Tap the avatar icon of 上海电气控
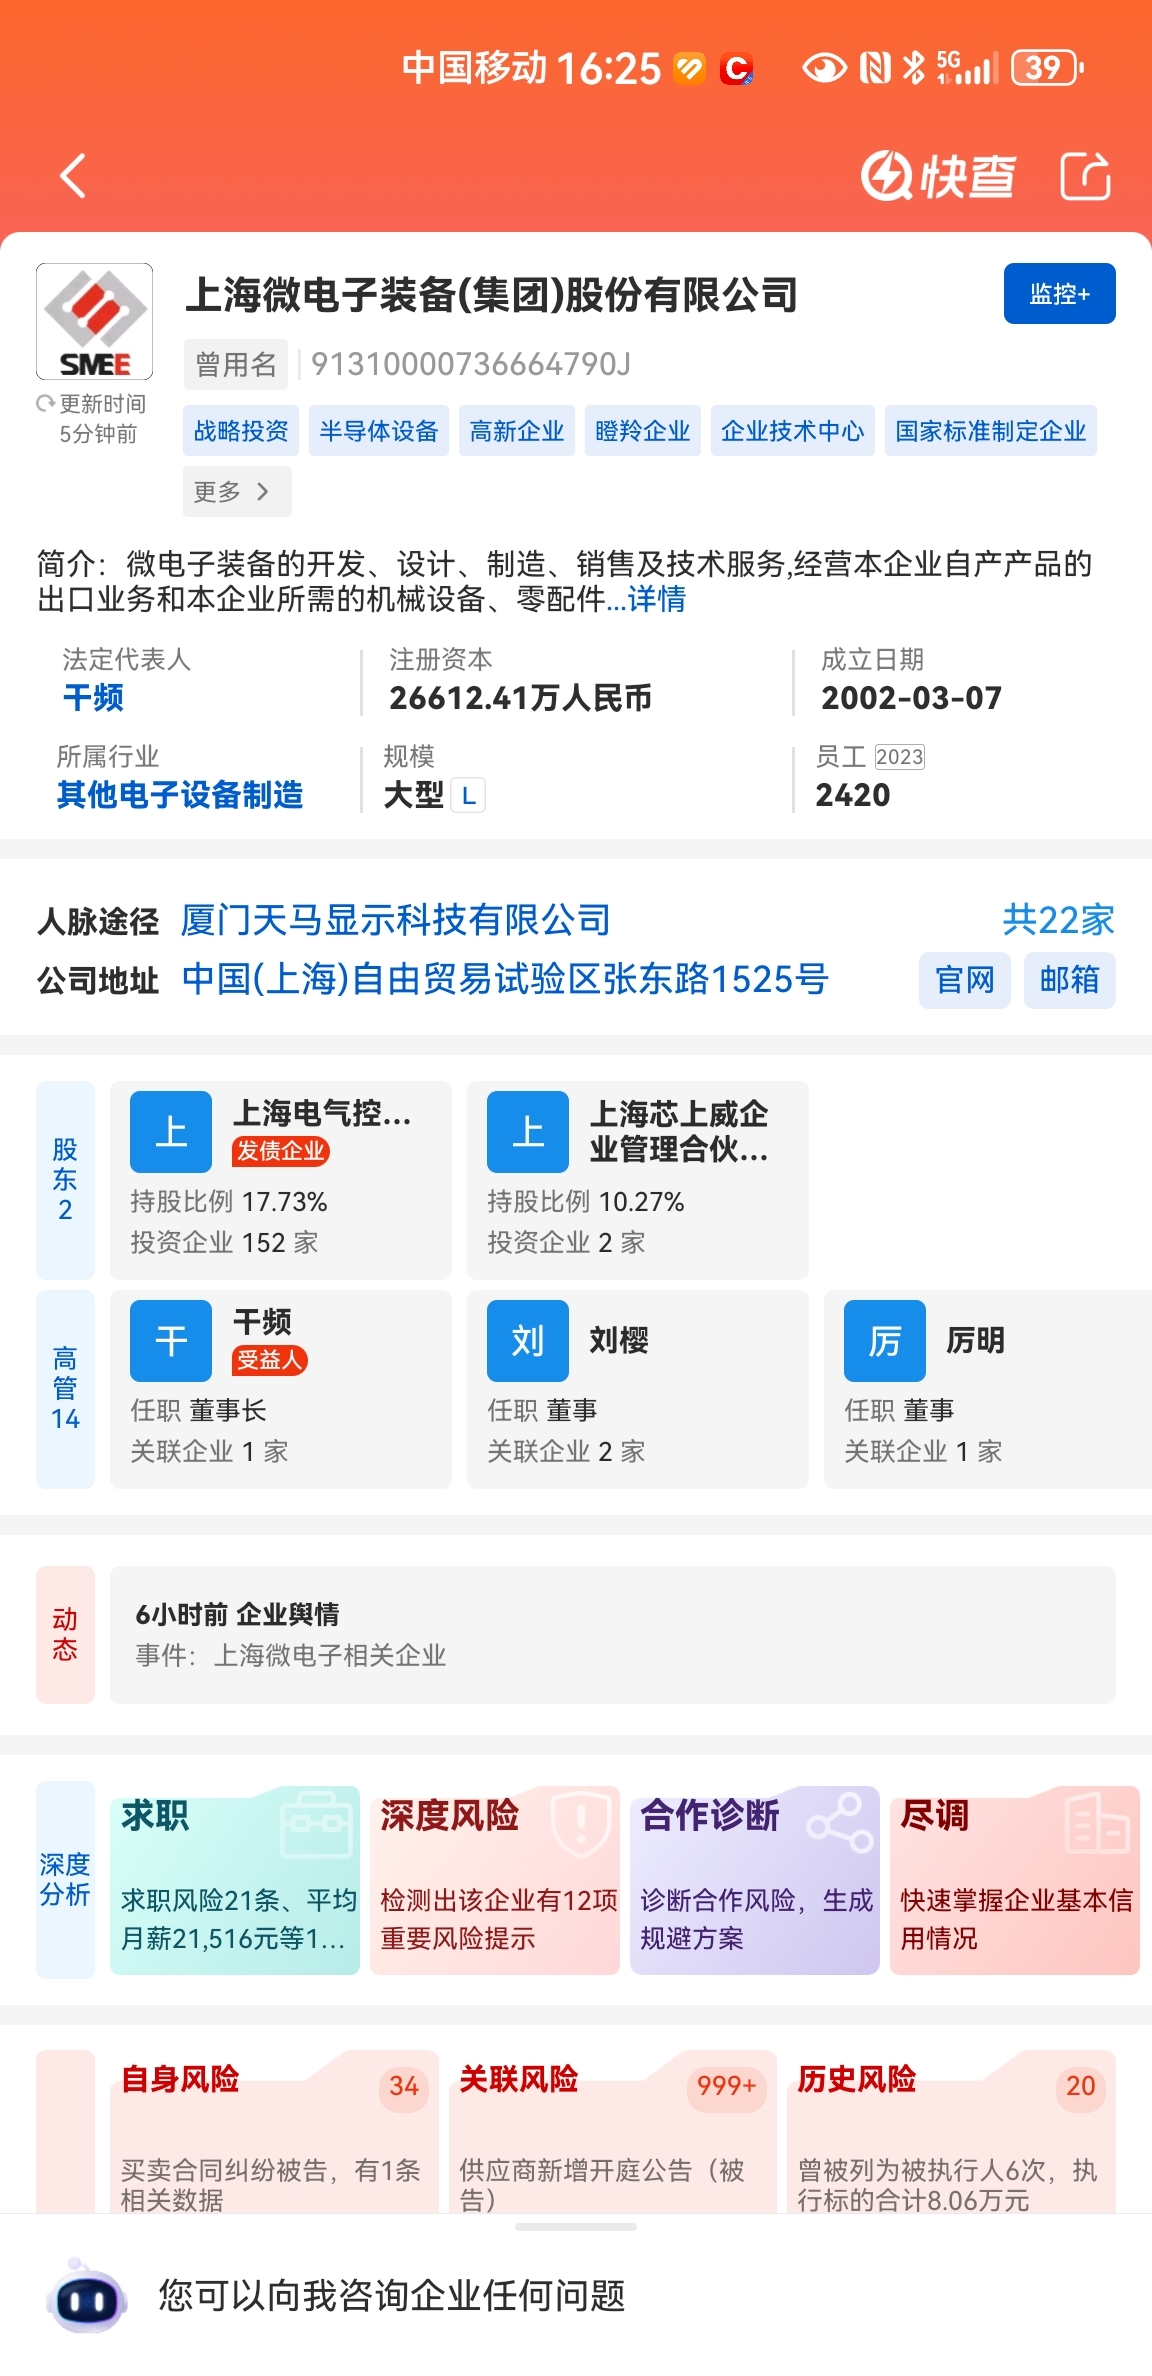1152x2376 pixels. coord(171,1132)
